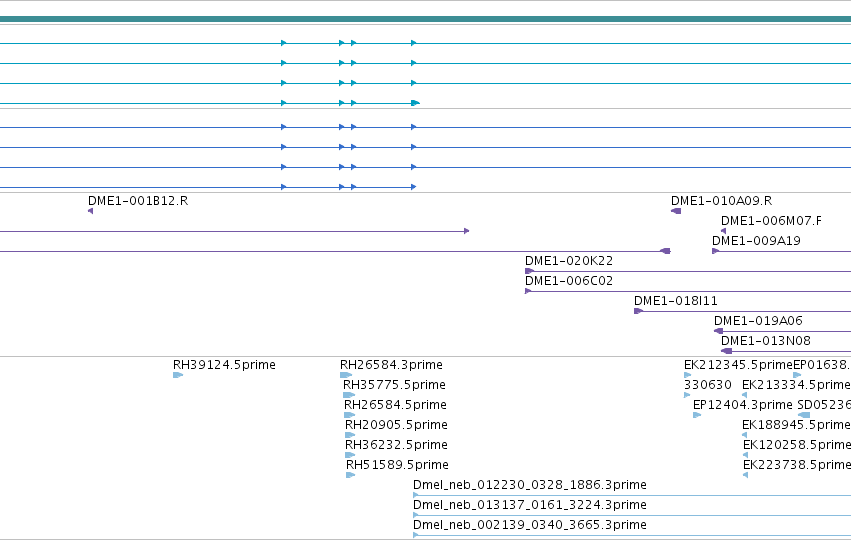
Task: Click the RH35775.5prime arrow glyph
Action: 349,395
